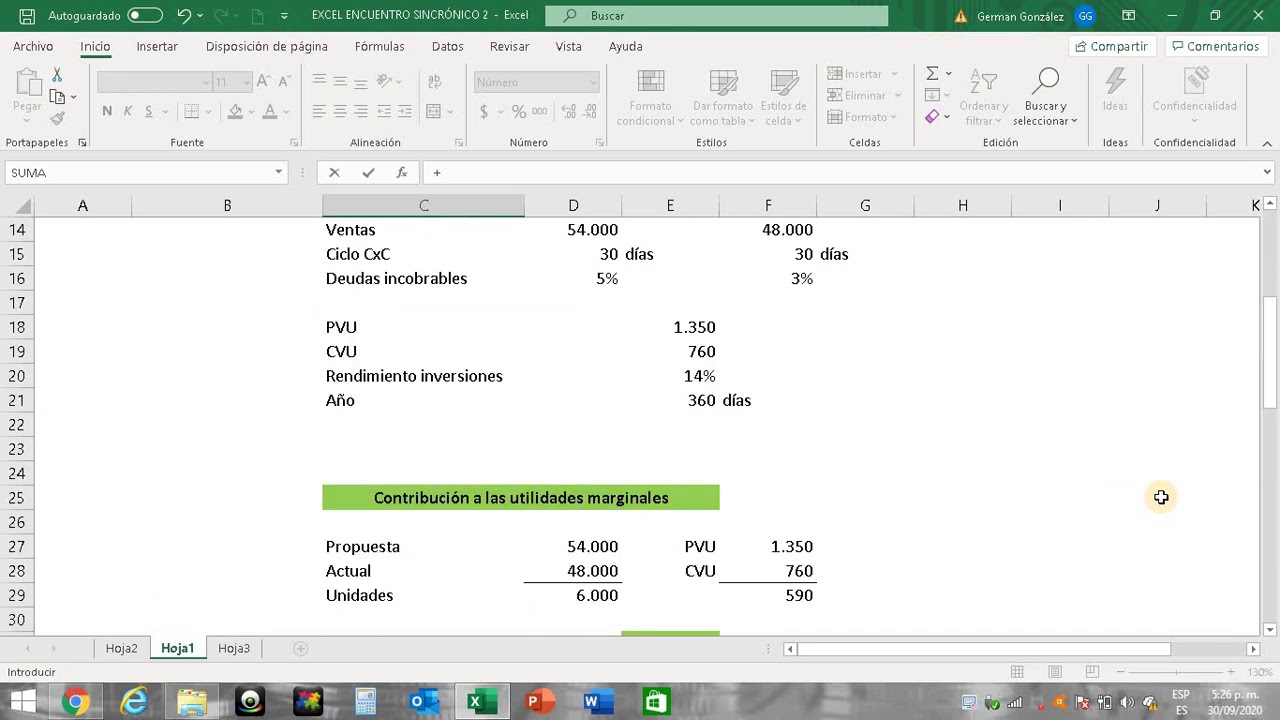Image resolution: width=1280 pixels, height=720 pixels.
Task: Open Dar formato como tabla dropdown
Action: point(722,98)
